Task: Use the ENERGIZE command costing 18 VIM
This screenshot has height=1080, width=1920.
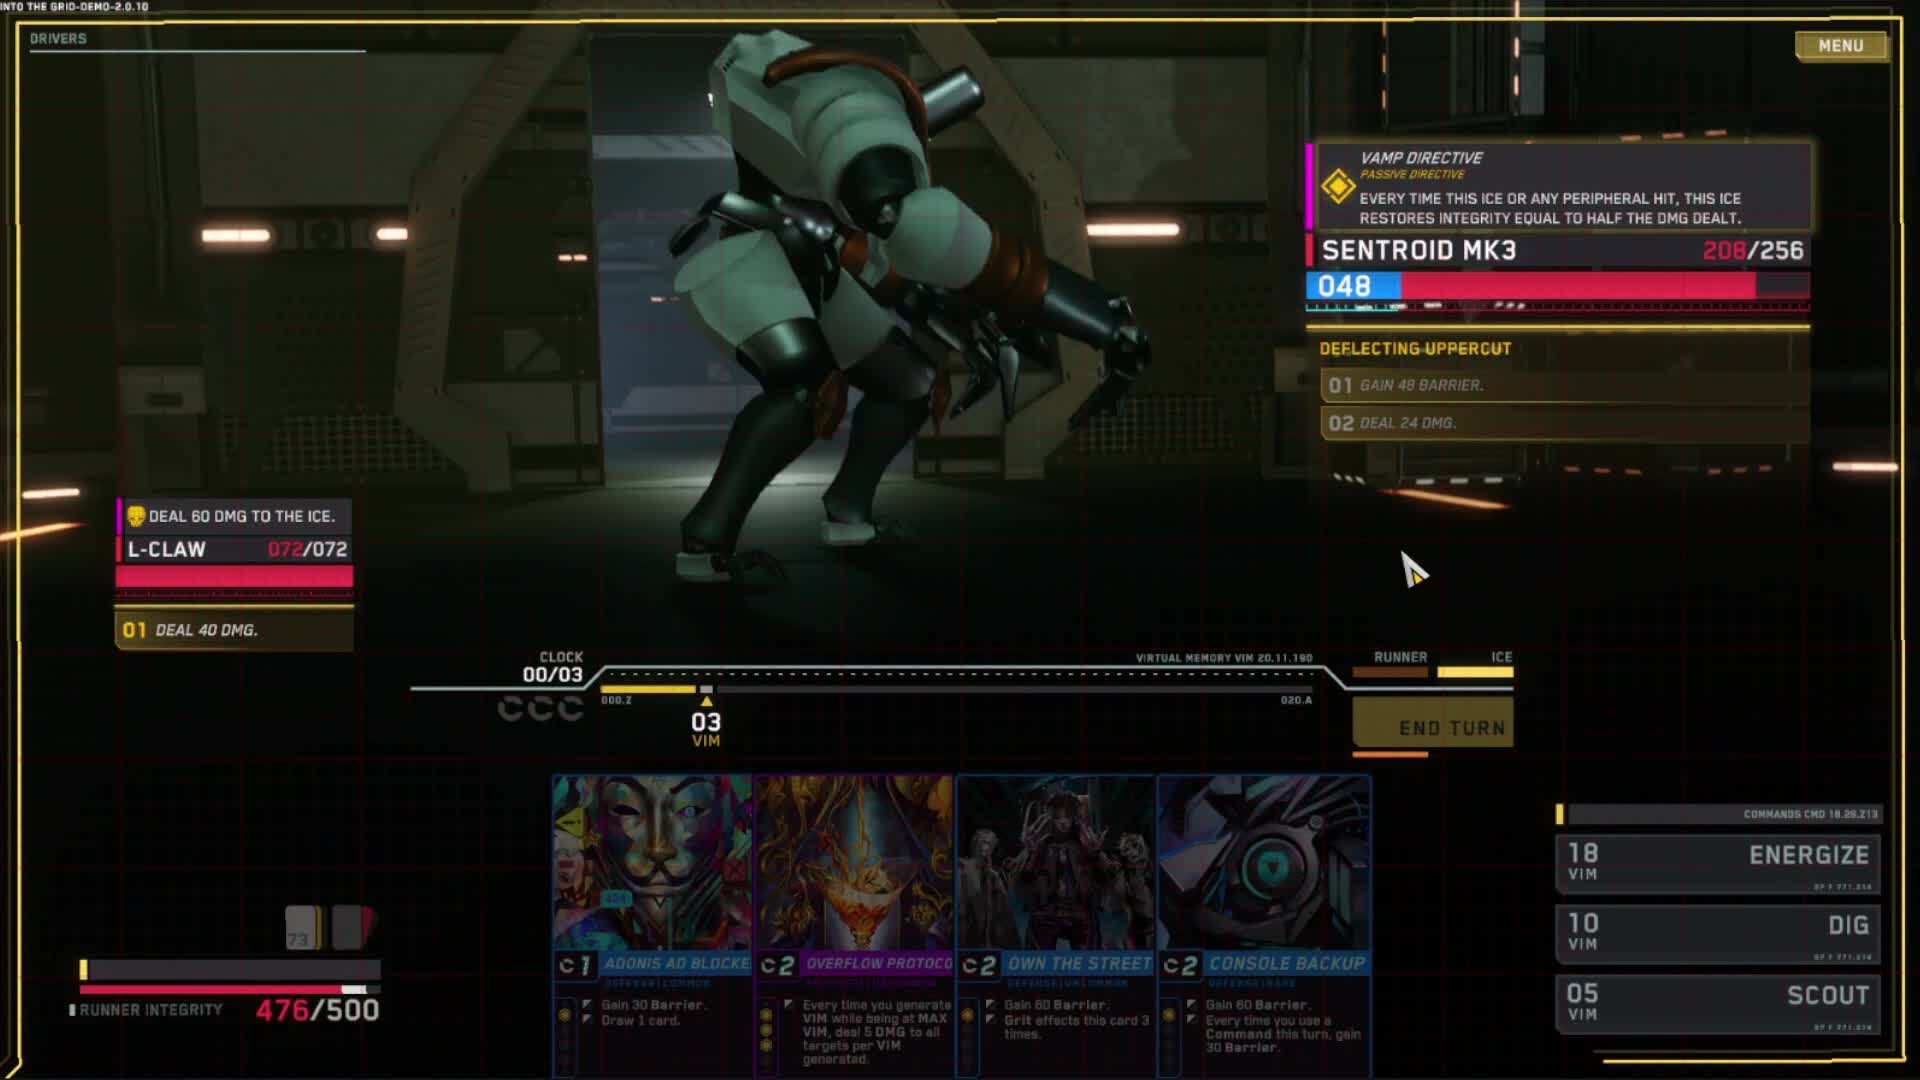Action: 1717,862
